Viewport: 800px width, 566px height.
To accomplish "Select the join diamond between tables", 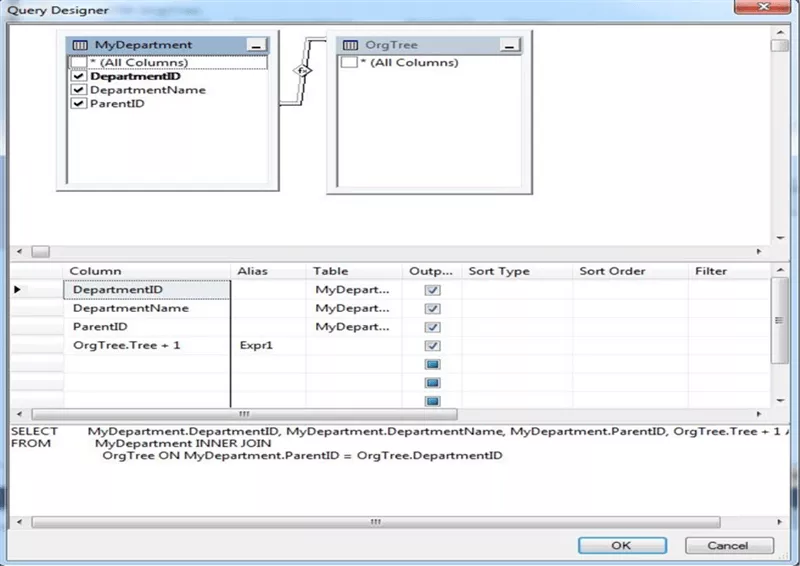I will coord(302,70).
